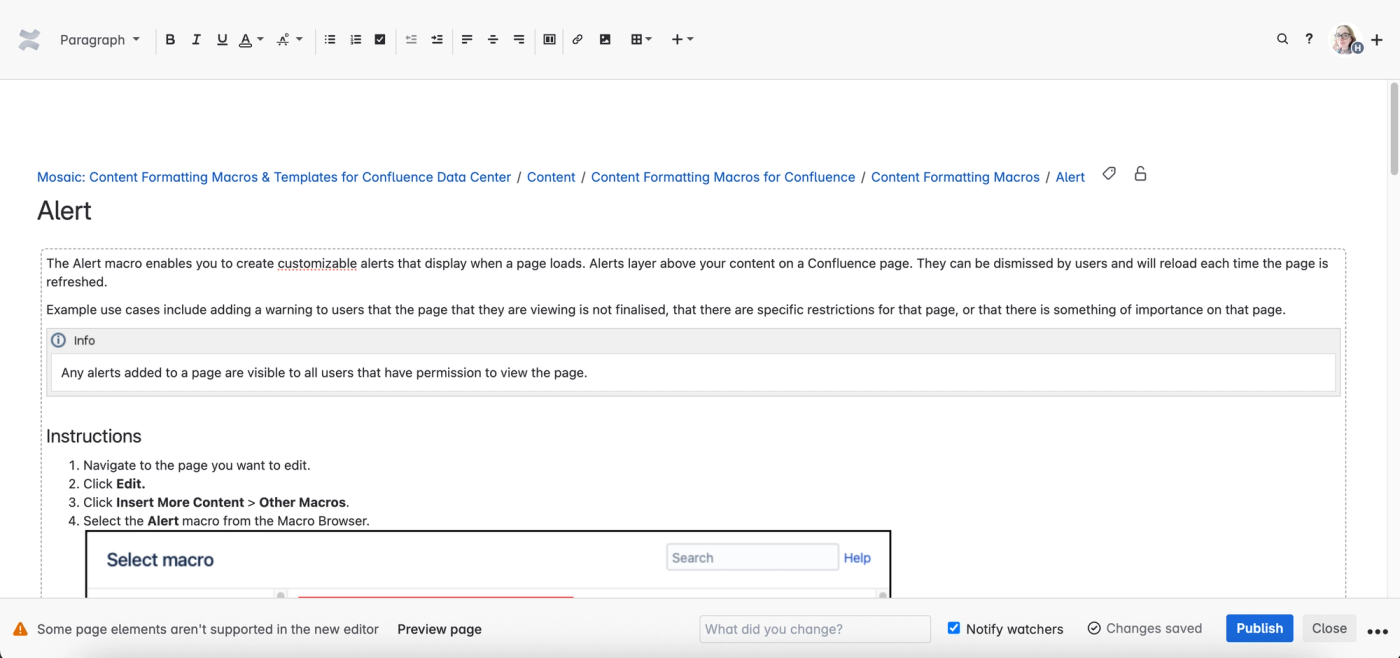
Task: Open the page labels tag icon
Action: click(x=1109, y=174)
